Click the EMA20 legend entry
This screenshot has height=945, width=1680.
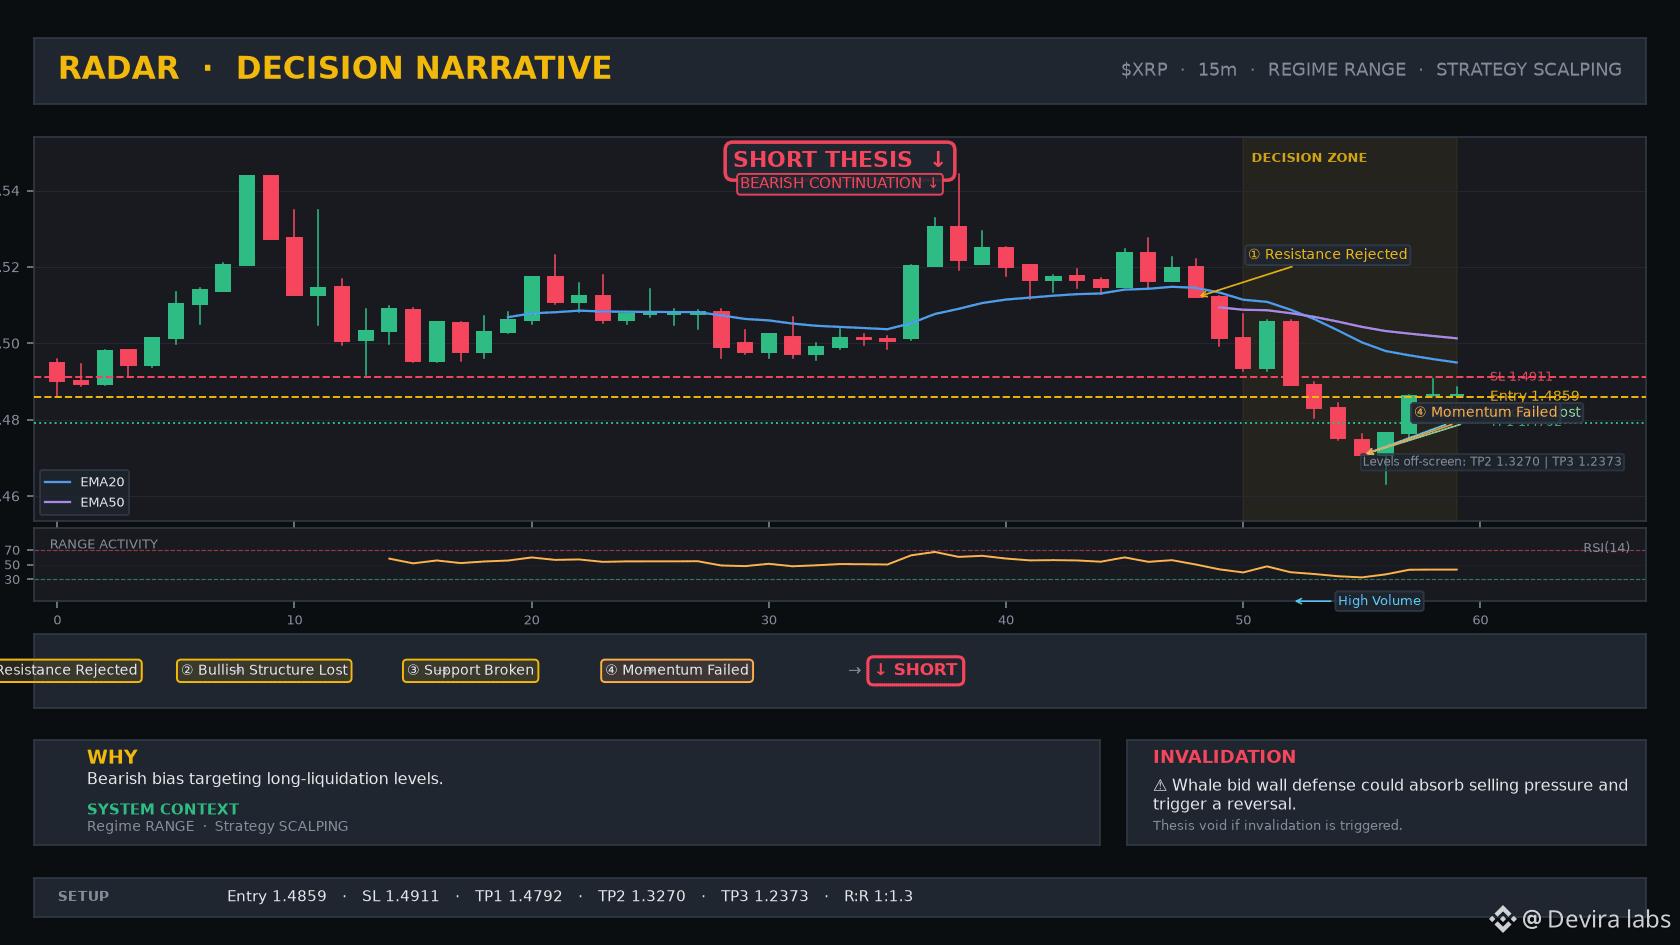(x=85, y=482)
